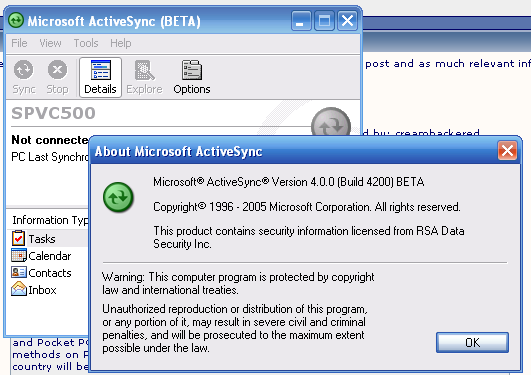Open the File menu
Image resolution: width=531 pixels, height=375 pixels.
[x=19, y=43]
